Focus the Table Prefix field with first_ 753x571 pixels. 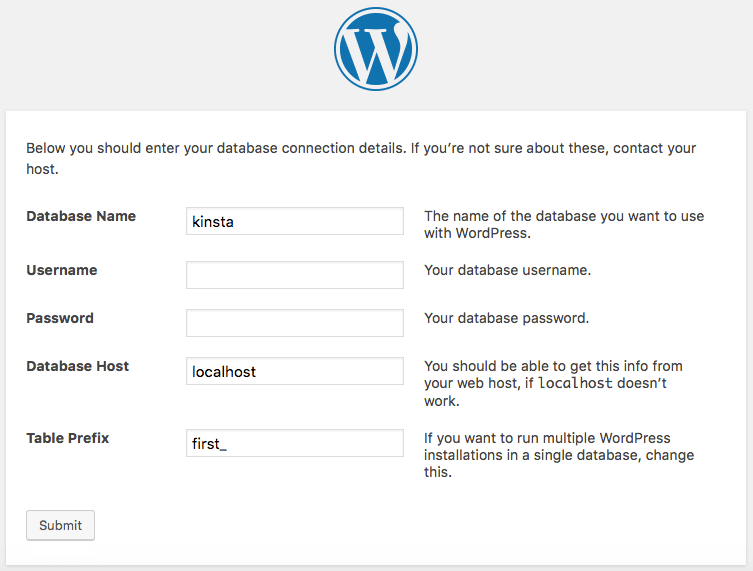pos(295,443)
